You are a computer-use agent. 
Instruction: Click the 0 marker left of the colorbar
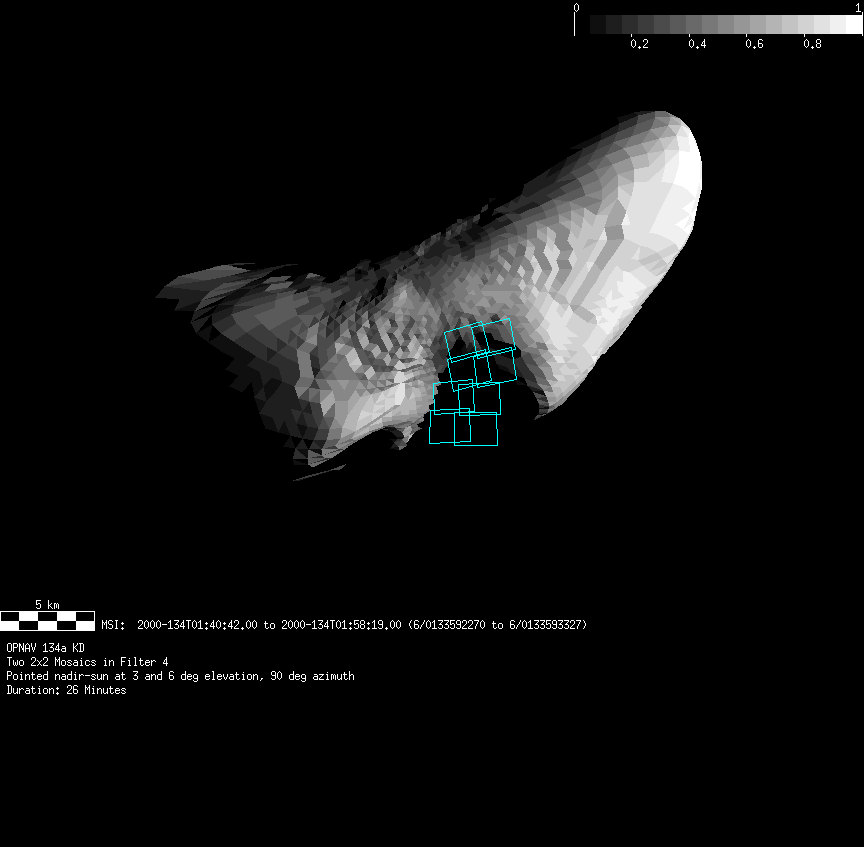576,7
